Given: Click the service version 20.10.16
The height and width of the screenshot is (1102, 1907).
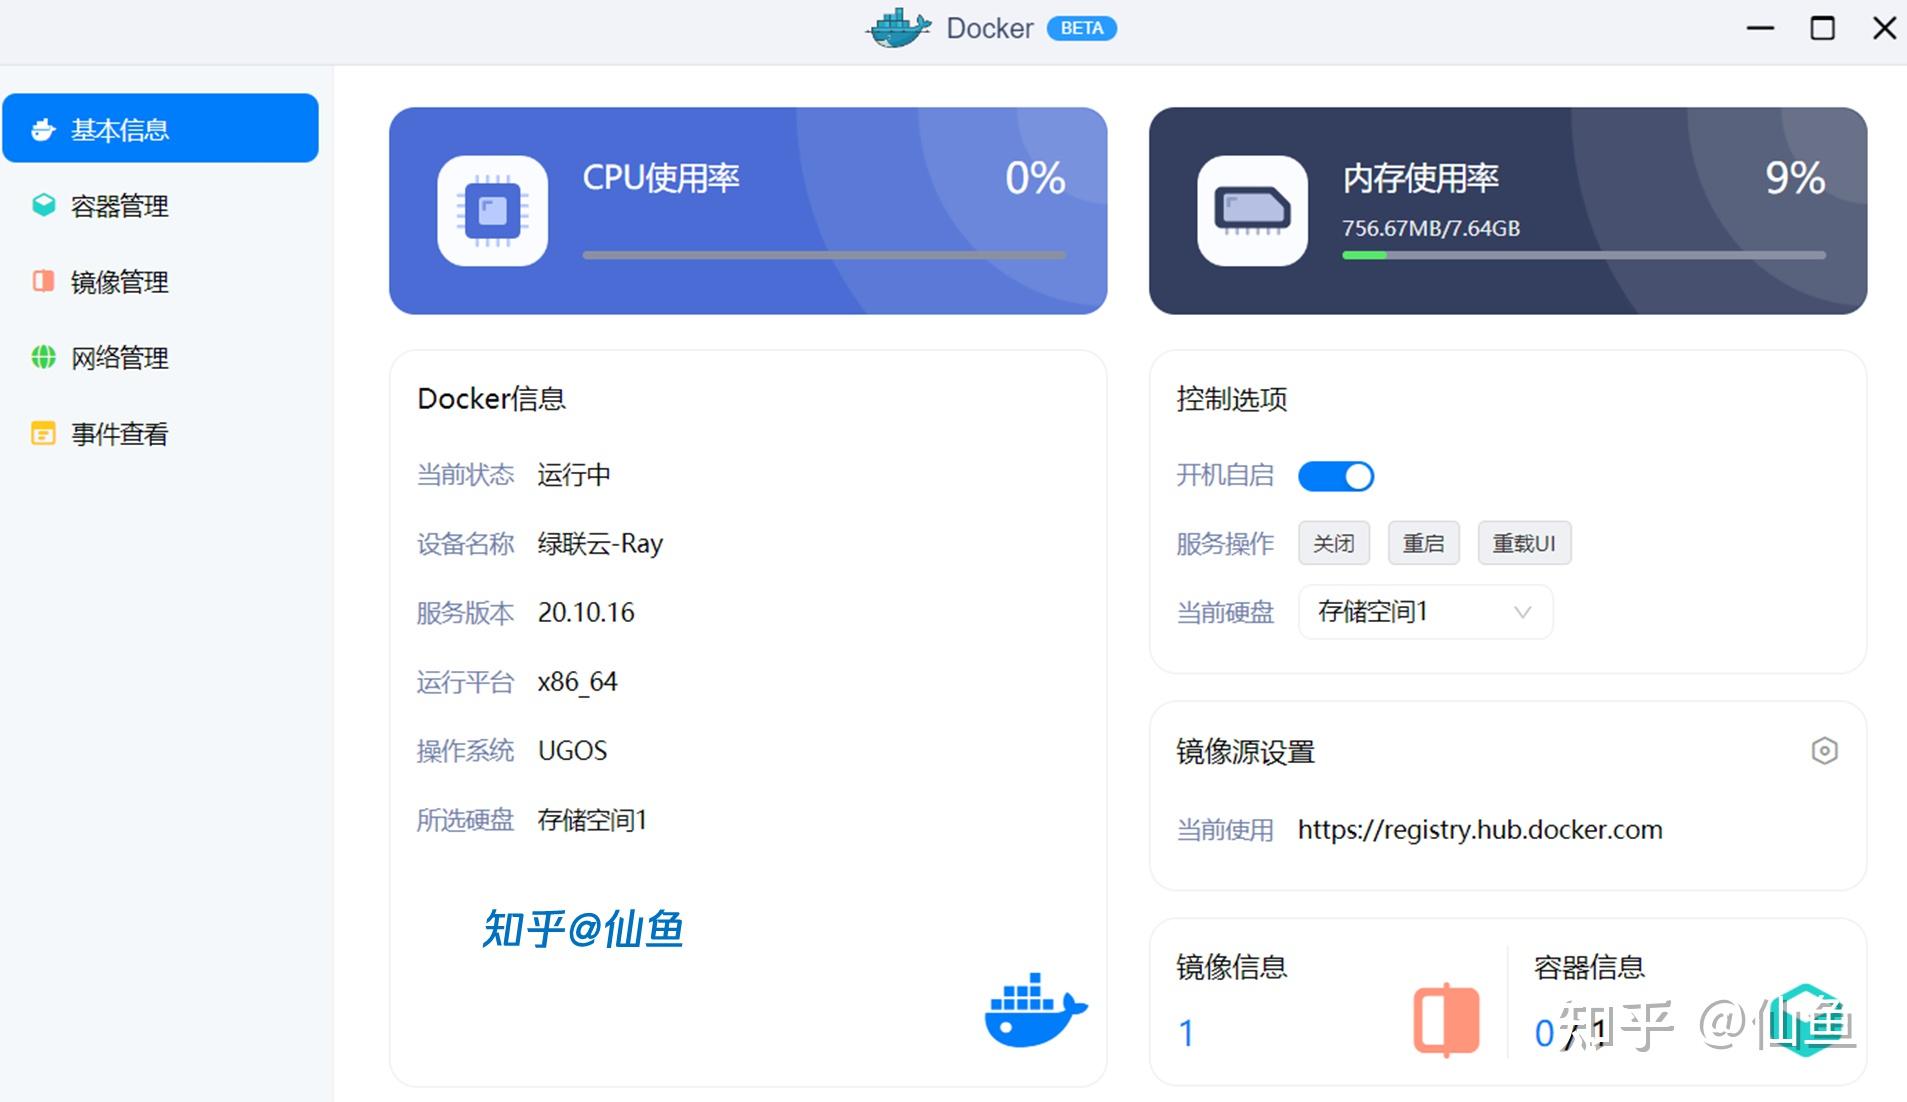Looking at the screenshot, I should coord(586,612).
